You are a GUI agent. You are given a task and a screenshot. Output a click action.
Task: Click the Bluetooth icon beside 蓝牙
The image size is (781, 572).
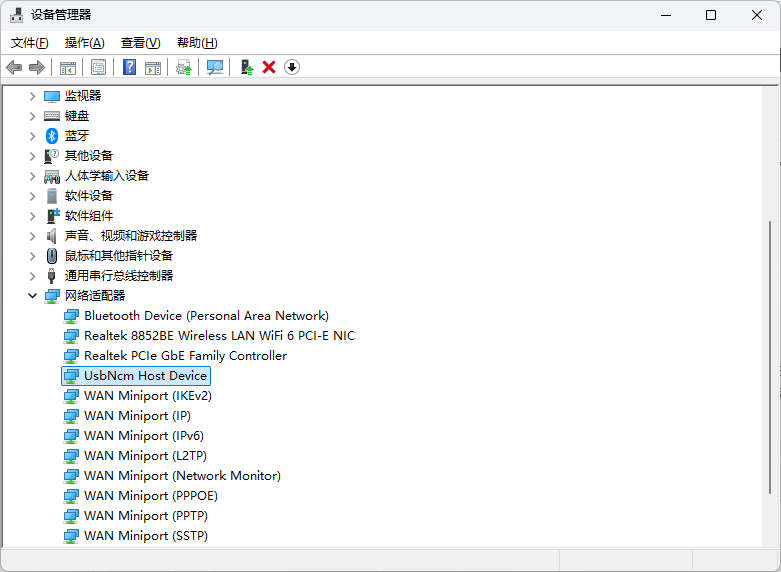click(x=52, y=136)
